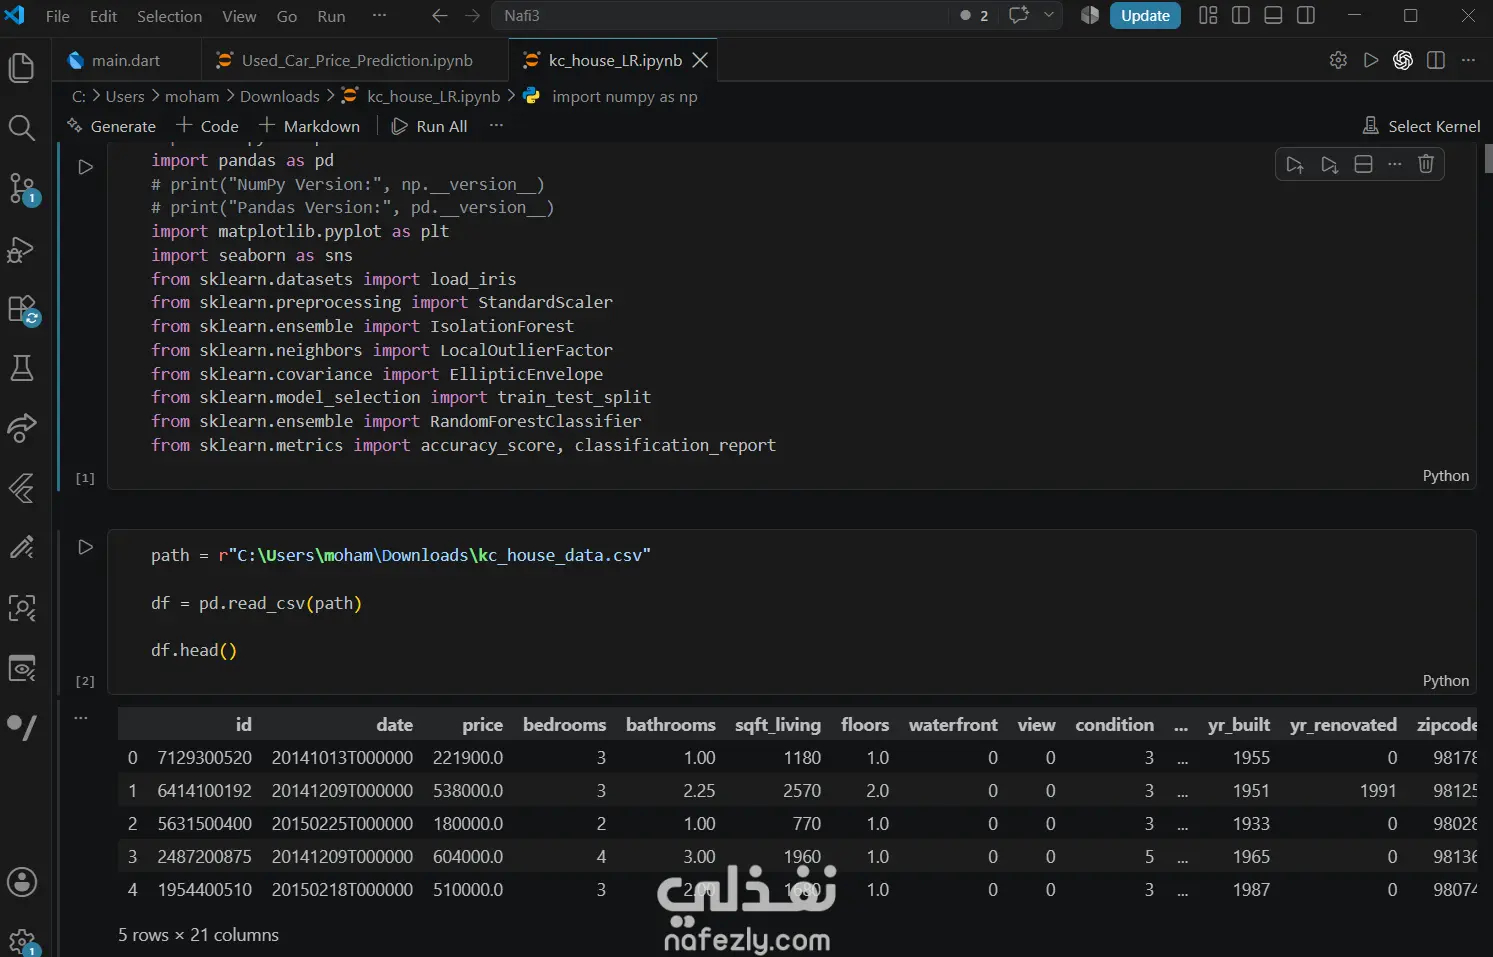Click the vertical scrollbar thumb at right
This screenshot has width=1493, height=957.
pyautogui.click(x=1488, y=158)
